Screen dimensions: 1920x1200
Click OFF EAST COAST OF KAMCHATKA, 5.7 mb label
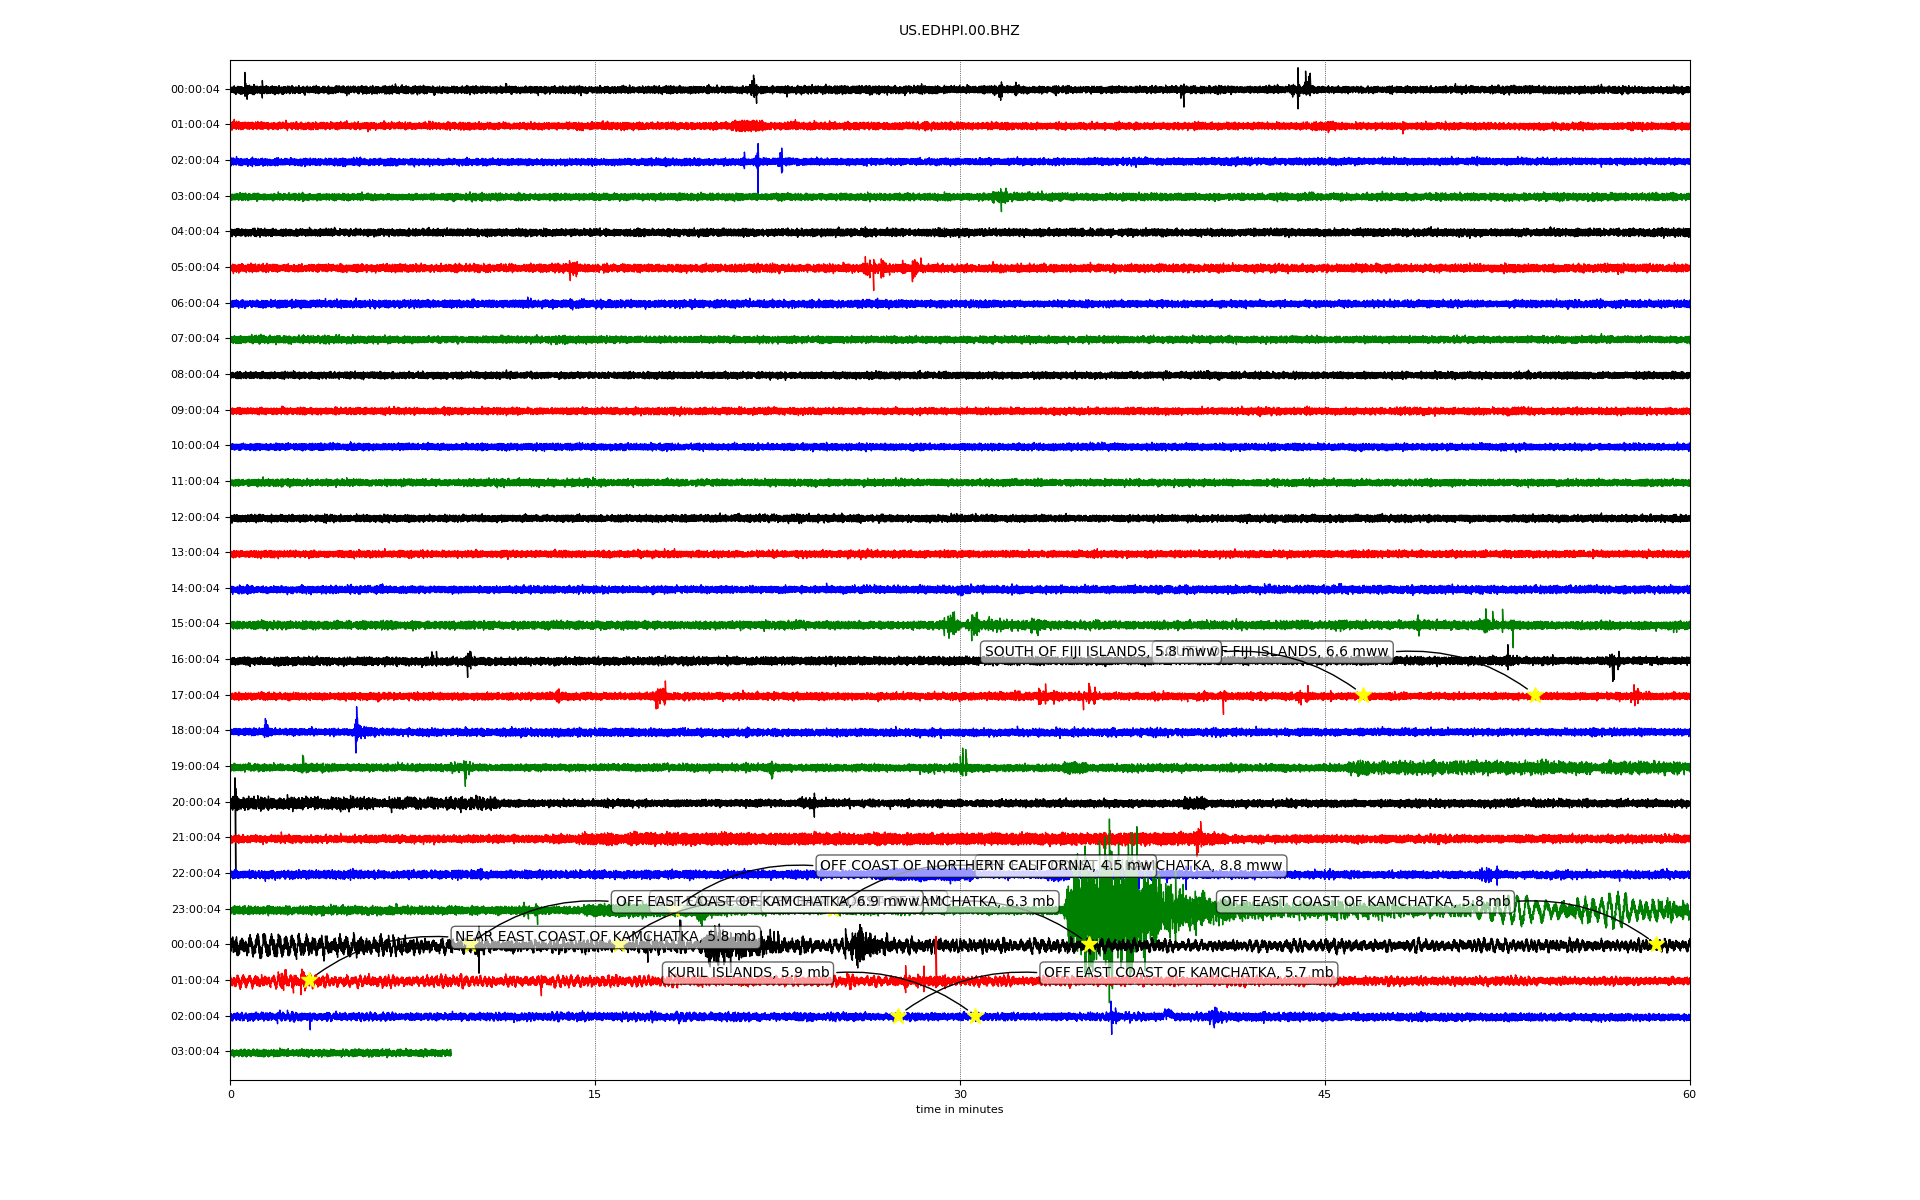(x=1188, y=972)
